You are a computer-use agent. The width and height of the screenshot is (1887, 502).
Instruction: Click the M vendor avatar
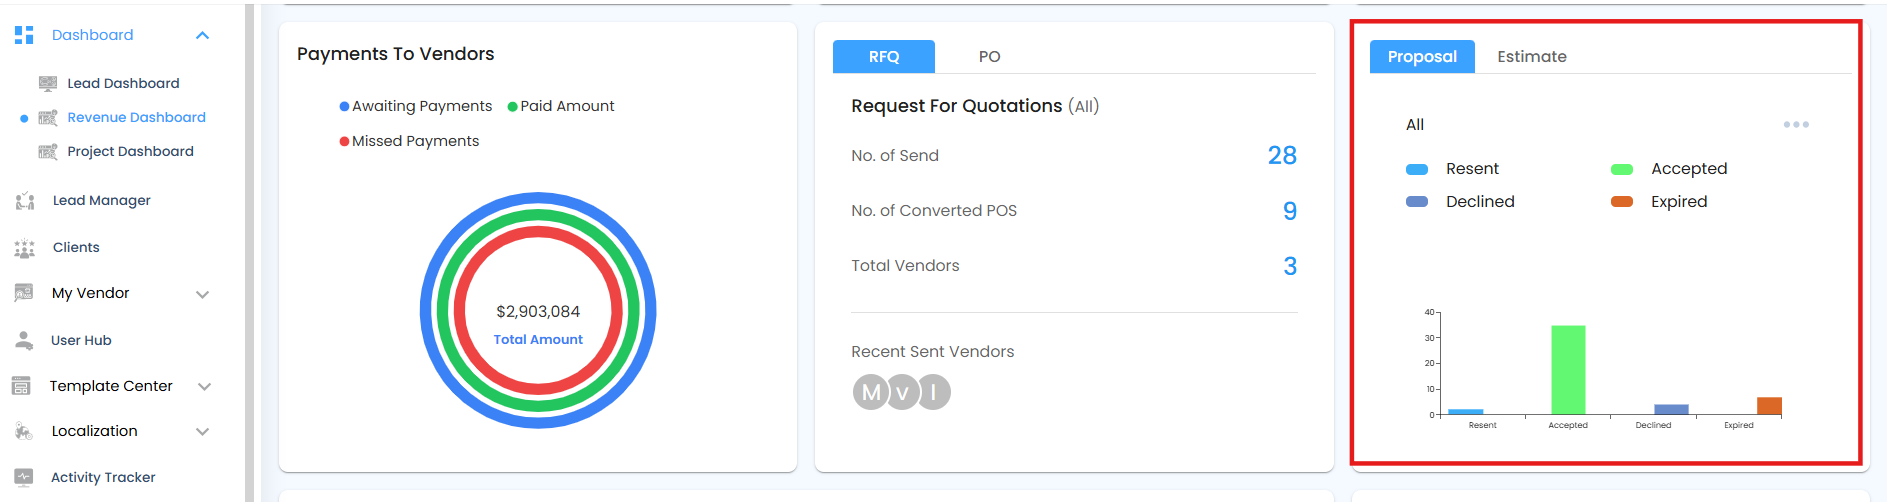pos(871,392)
